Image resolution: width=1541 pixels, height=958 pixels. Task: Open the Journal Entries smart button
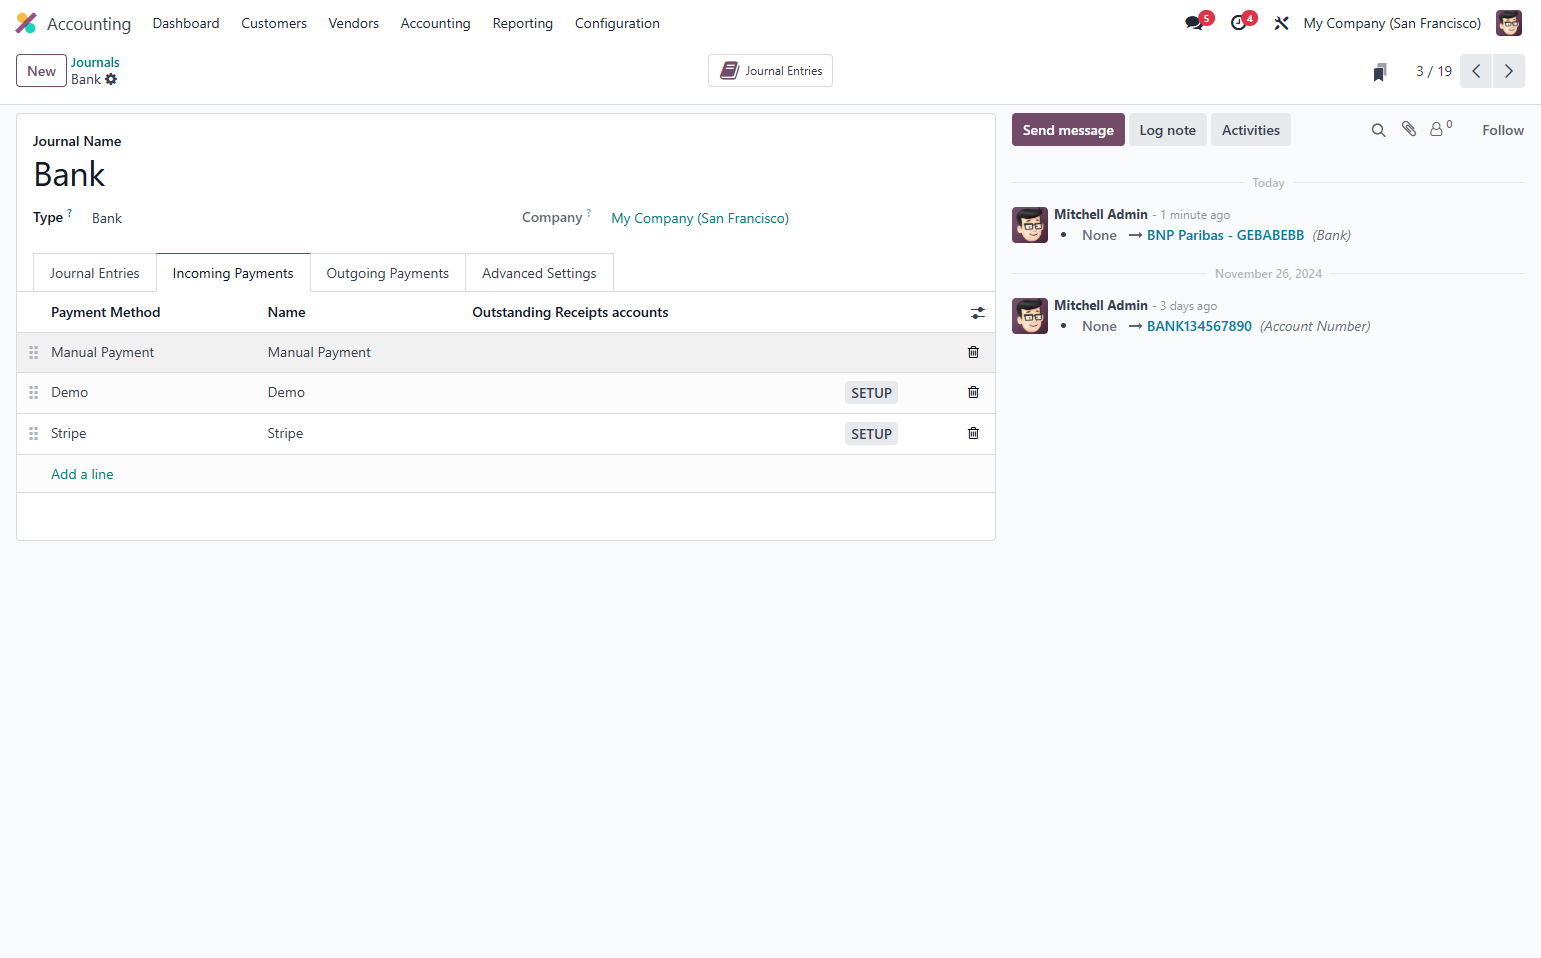770,71
